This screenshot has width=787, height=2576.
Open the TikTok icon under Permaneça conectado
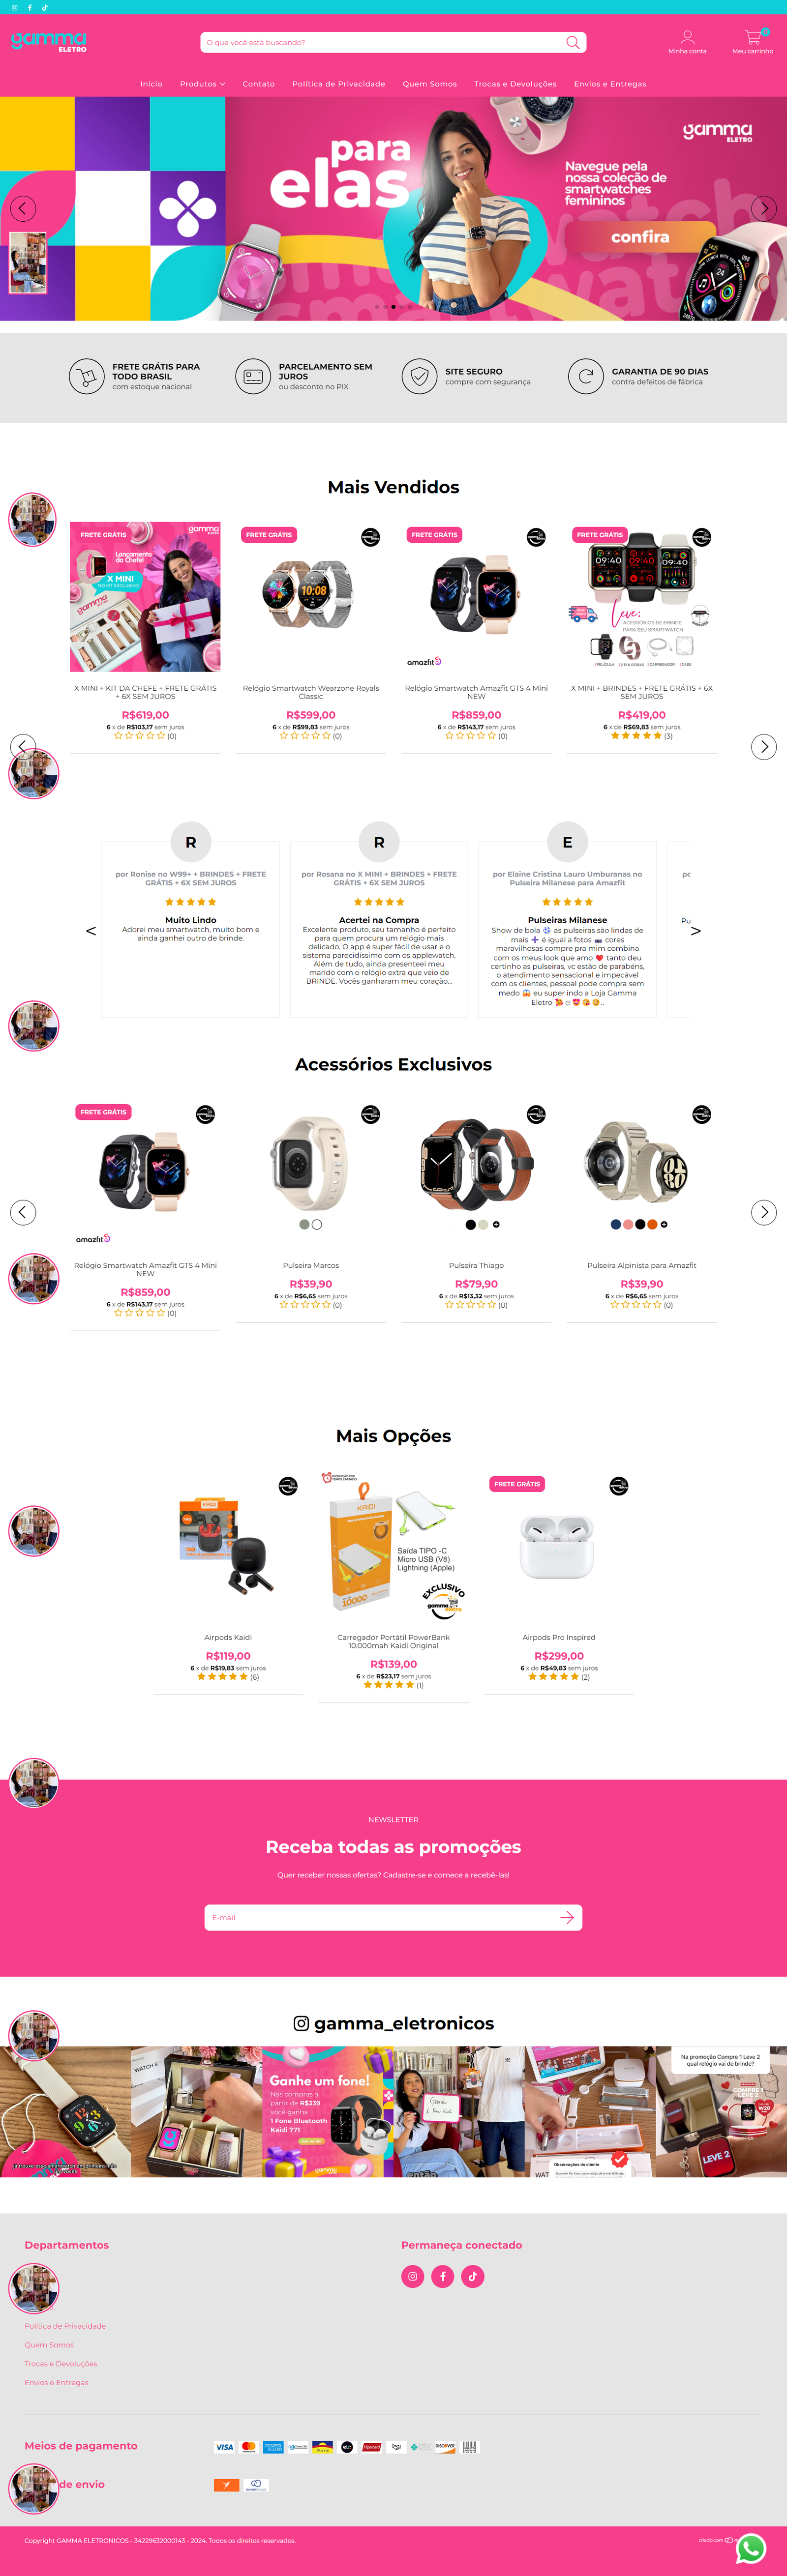point(473,2276)
